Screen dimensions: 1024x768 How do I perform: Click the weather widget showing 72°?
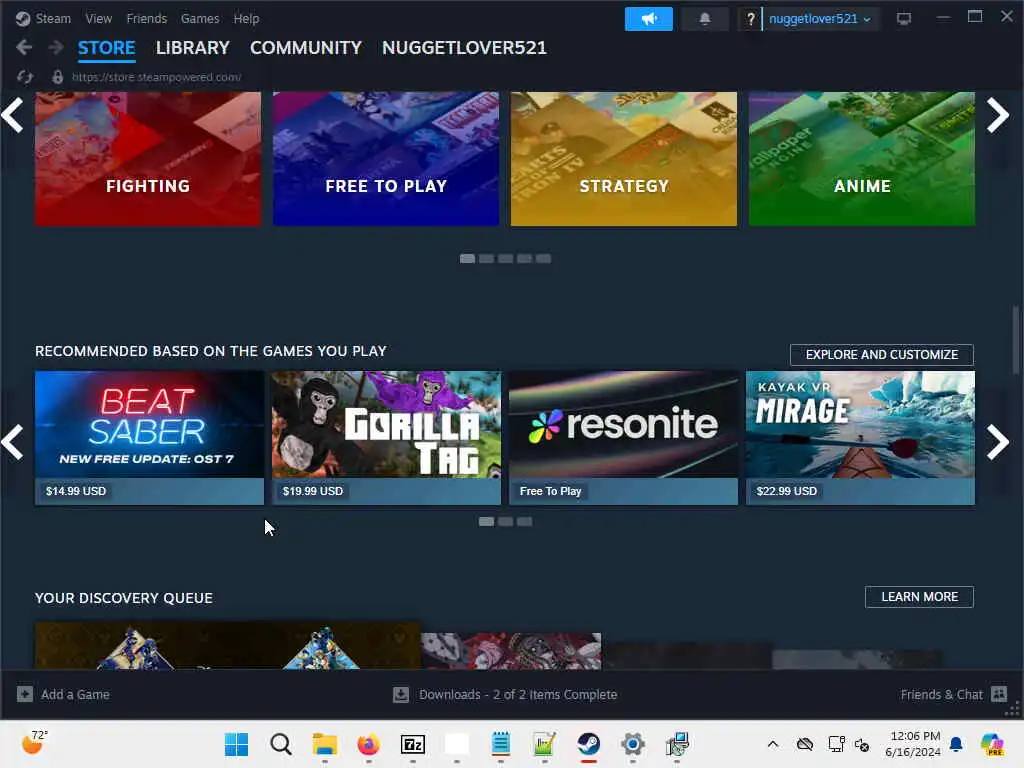pos(34,743)
